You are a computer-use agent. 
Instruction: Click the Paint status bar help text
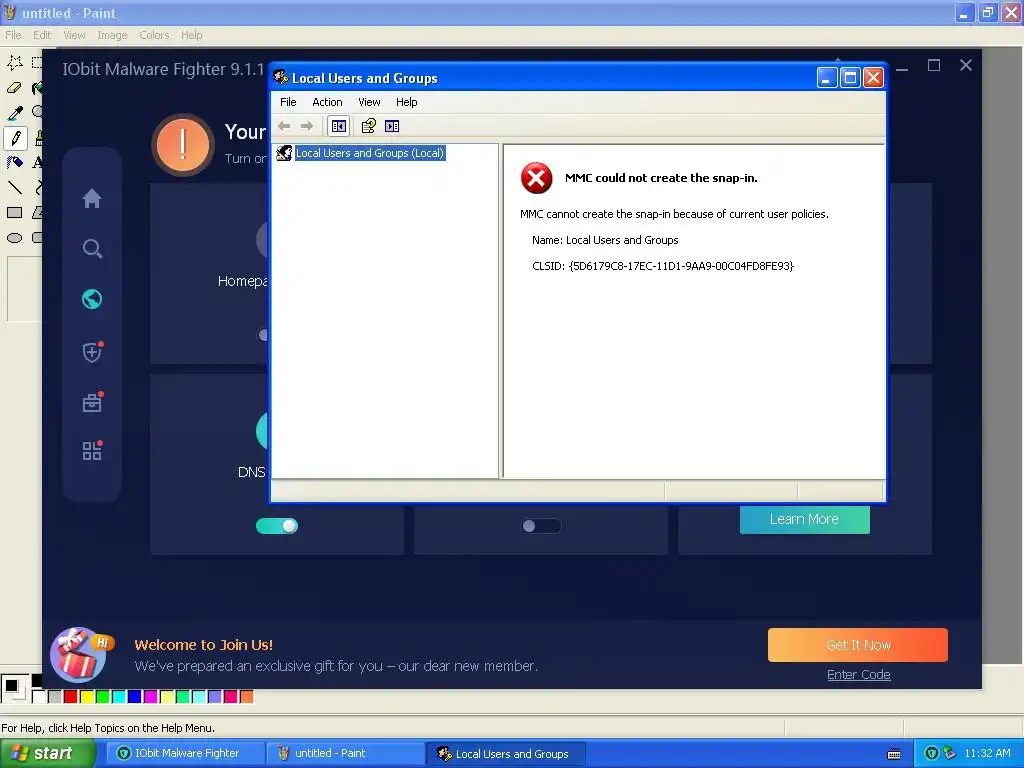click(x=108, y=728)
